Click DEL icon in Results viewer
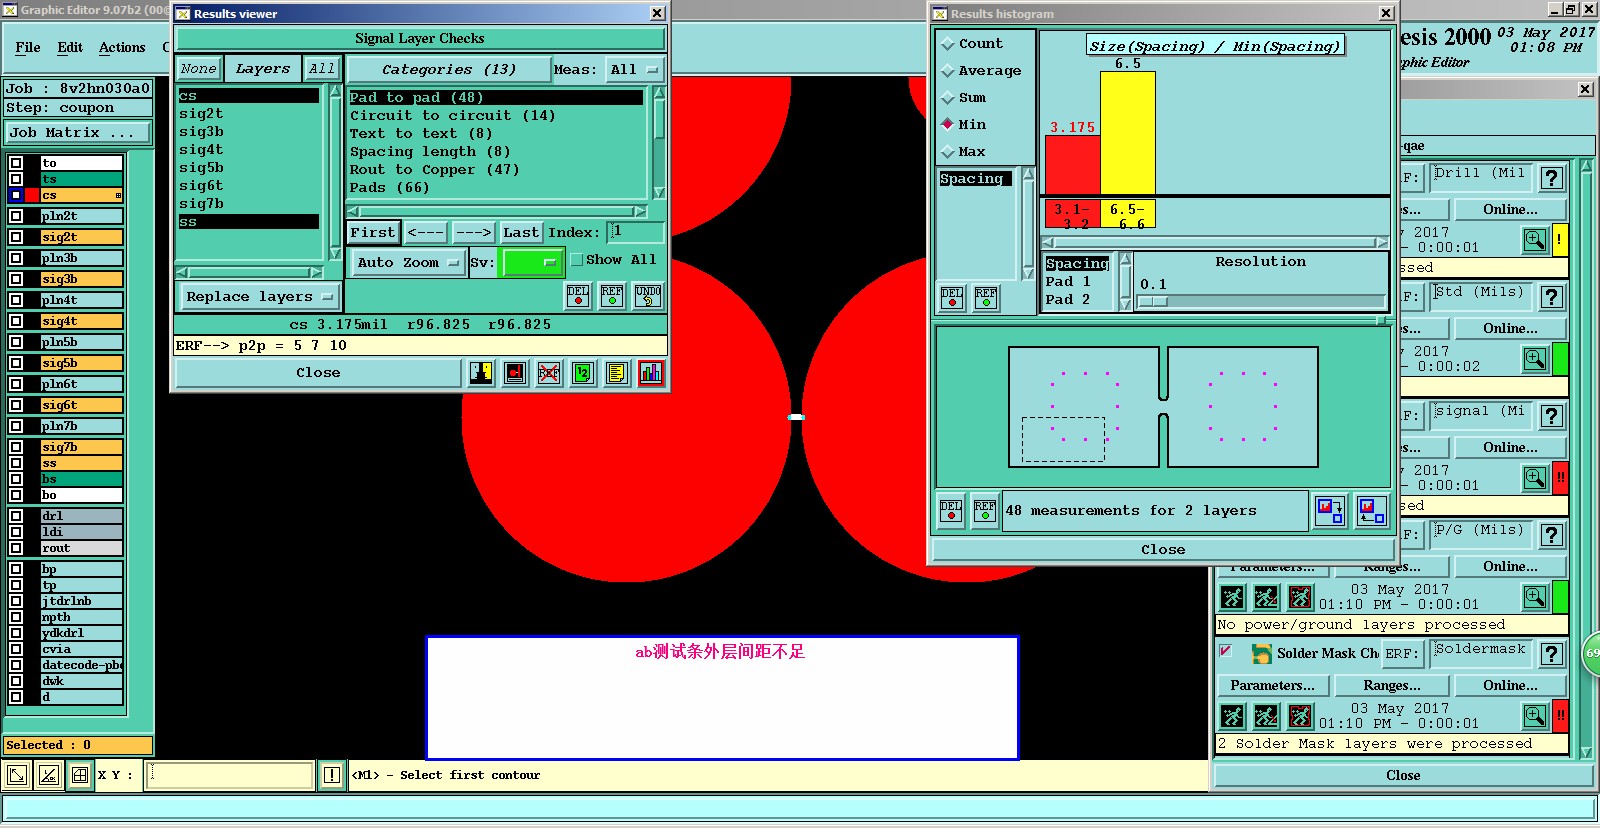Screen dimensions: 1600x828 click(578, 296)
